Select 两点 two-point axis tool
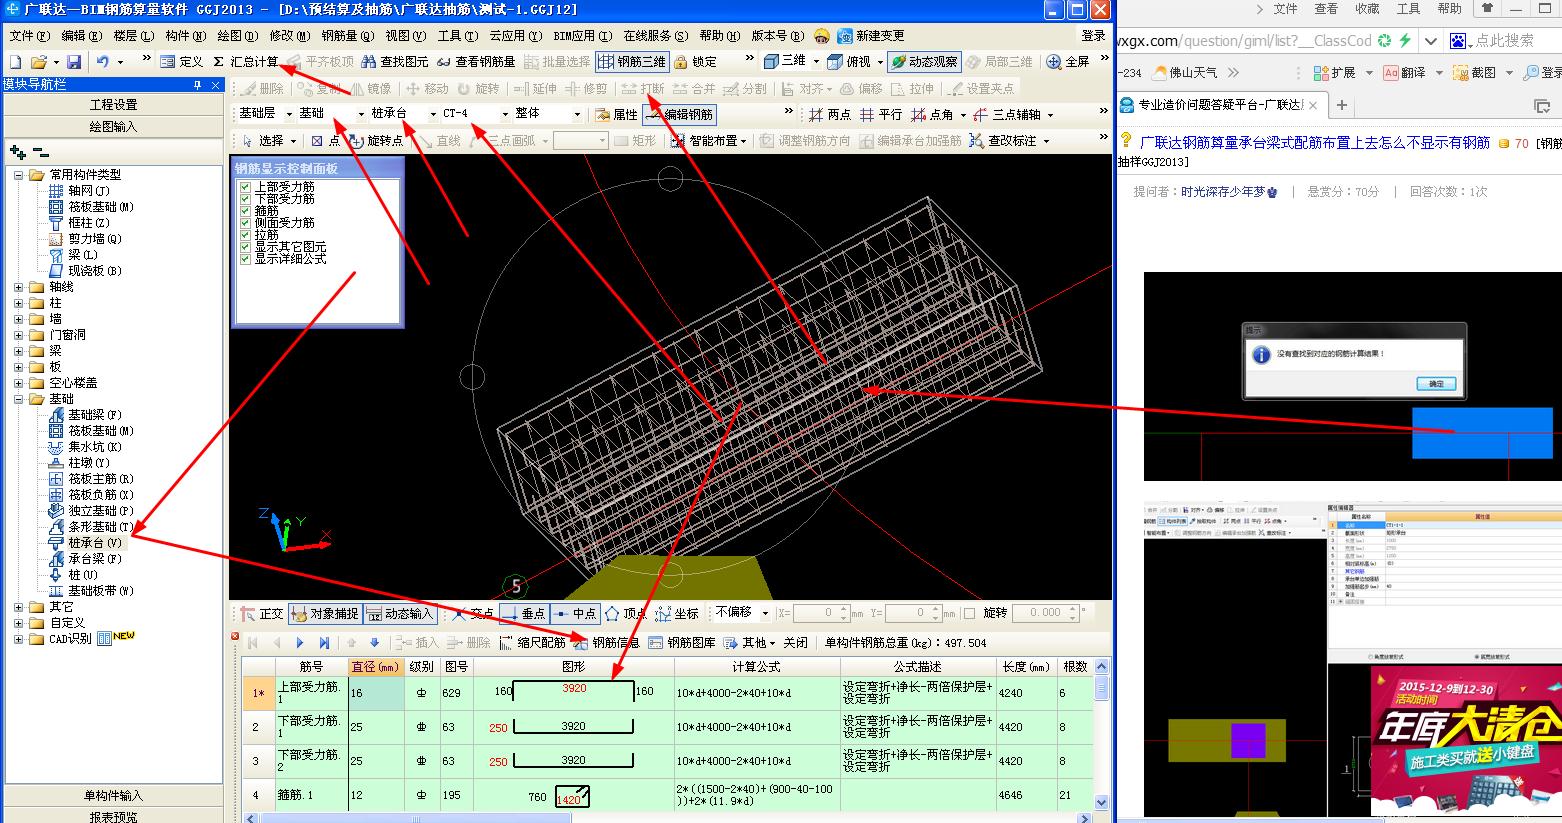Screen dimensions: 1562x823 coord(830,114)
